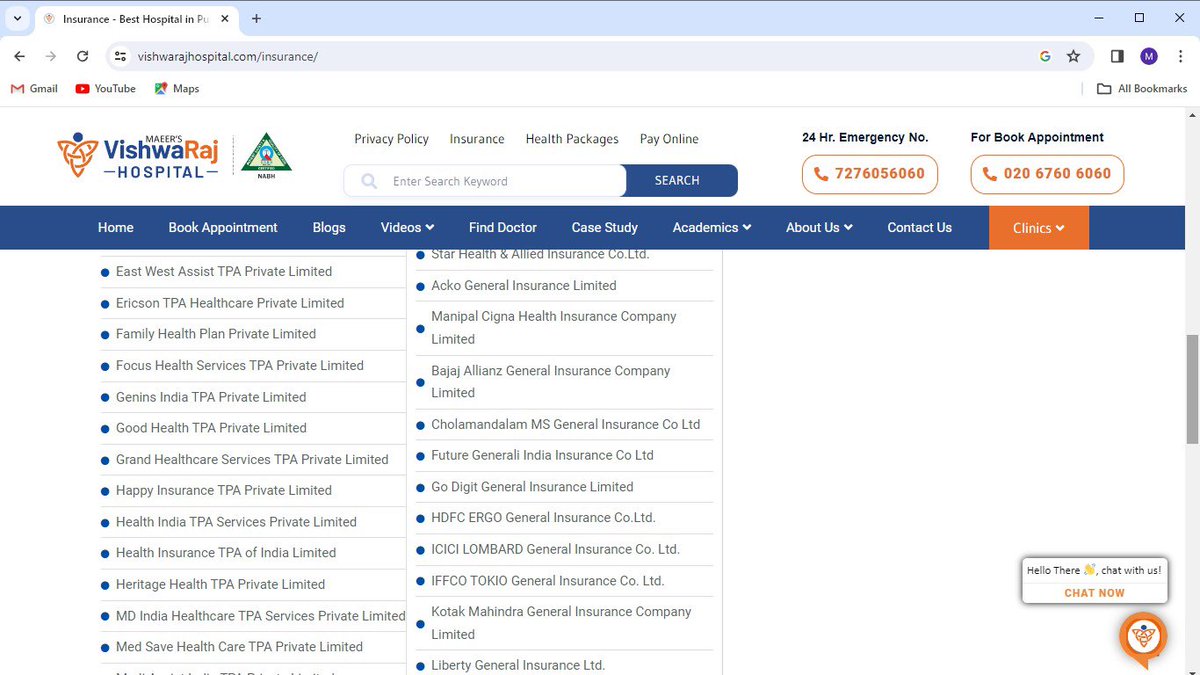Select East West Assist TPA Private Limited

224,271
